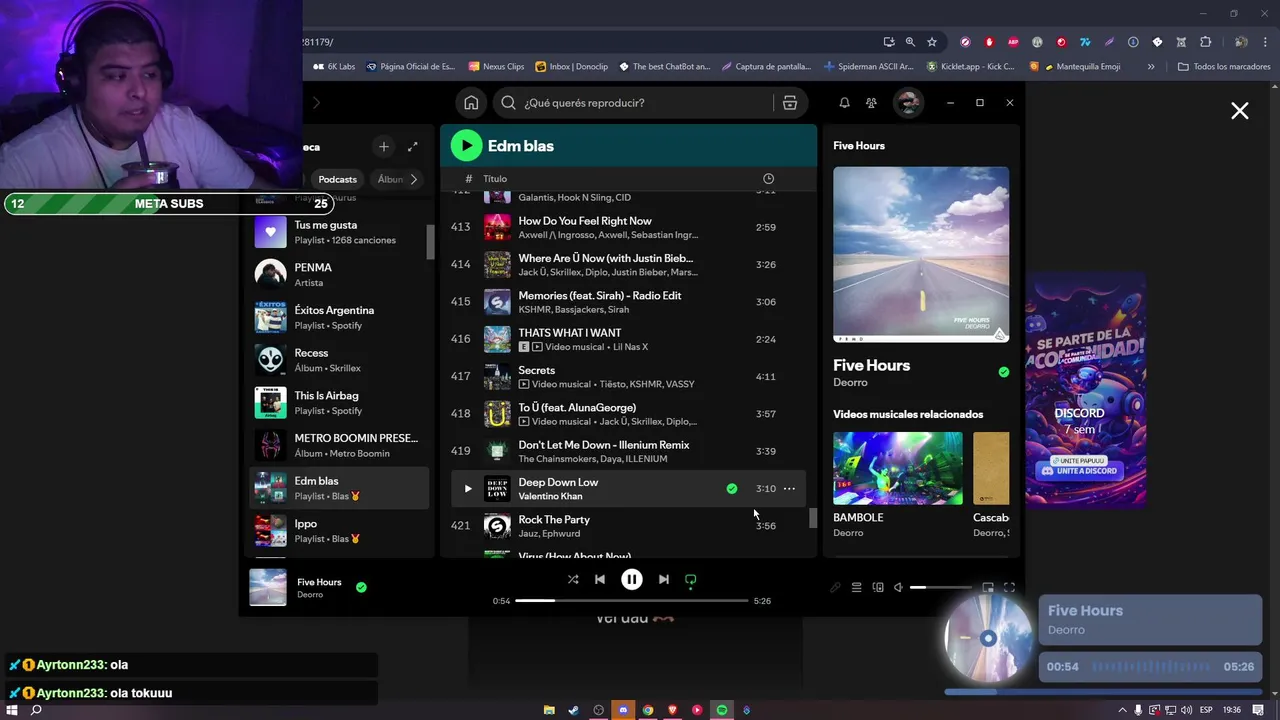Open the lyrics microphone icon
Image resolution: width=1280 pixels, height=720 pixels.
pos(835,588)
